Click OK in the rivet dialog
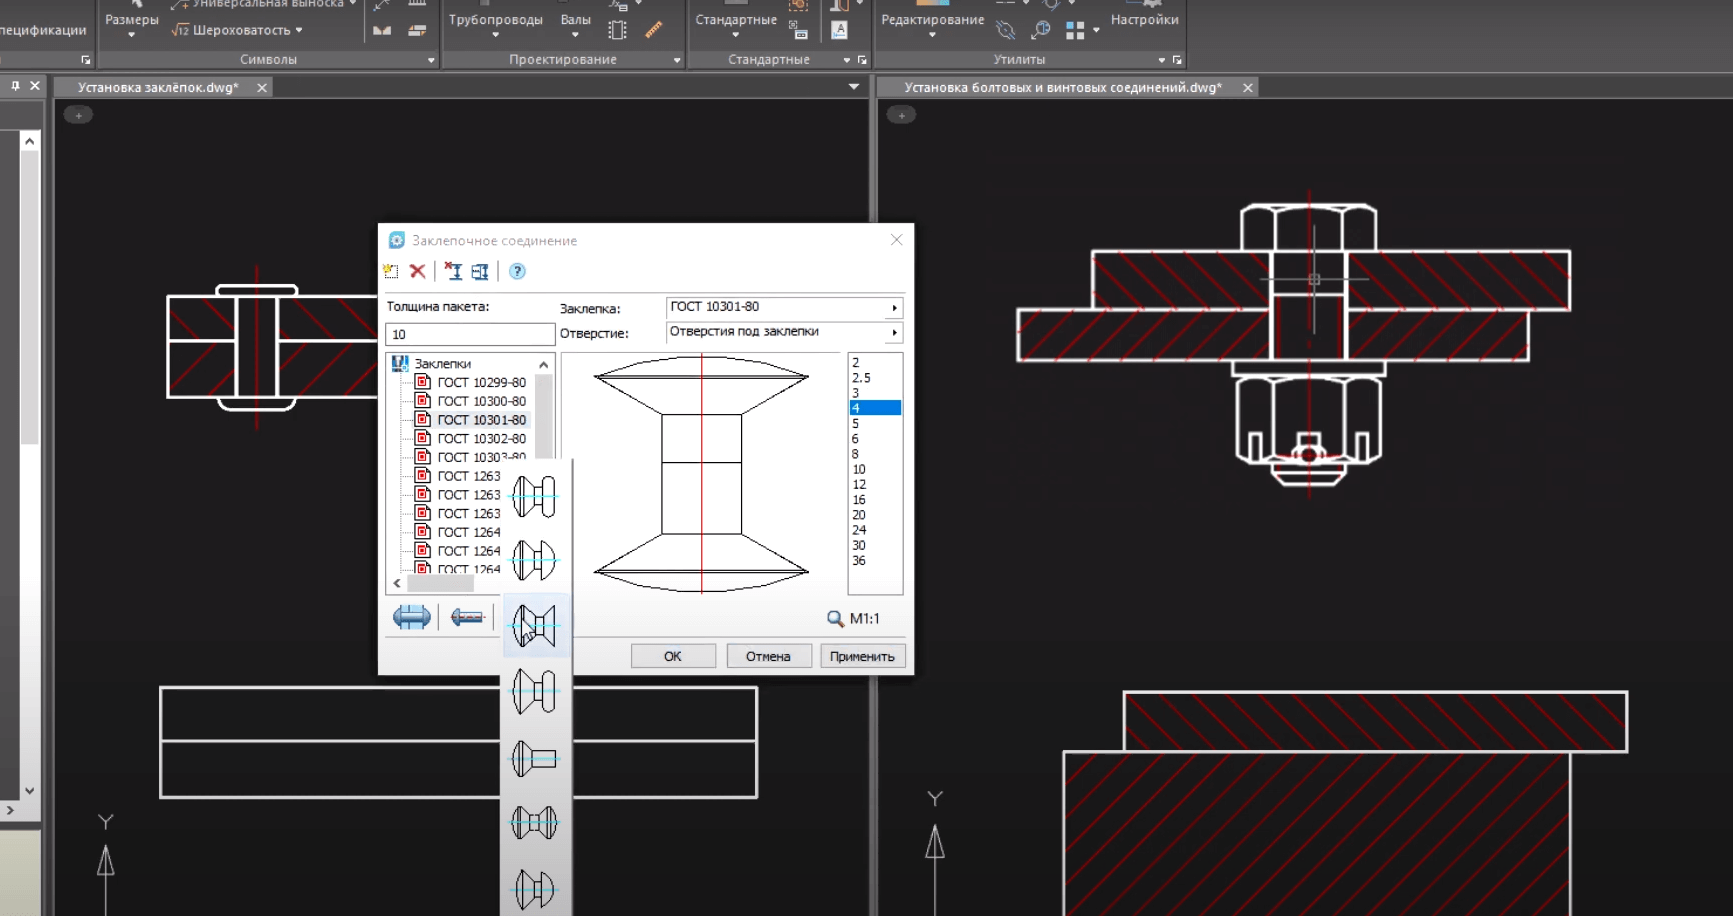The width and height of the screenshot is (1733, 916). coord(673,656)
